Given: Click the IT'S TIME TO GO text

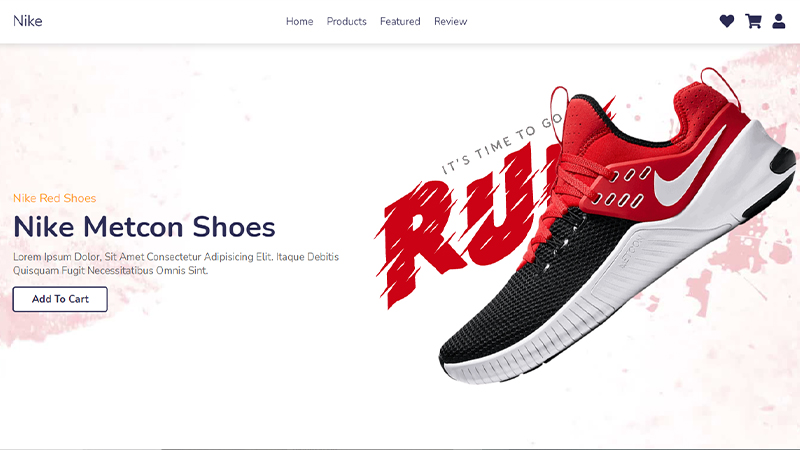Looking at the screenshot, I should point(502,144).
